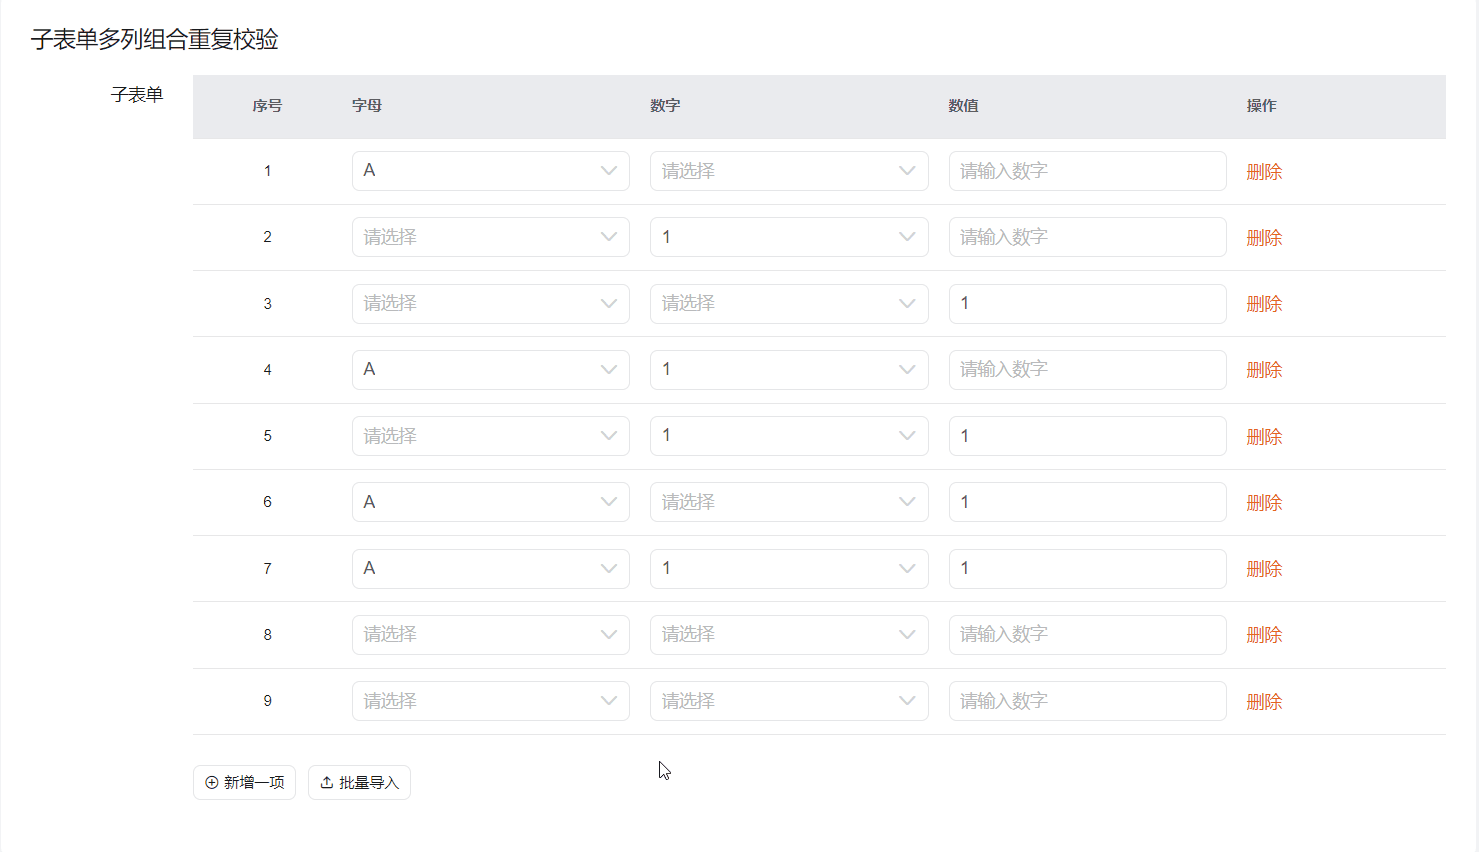Viewport: 1479px width, 852px height.
Task: Focus the 数值 field in row 3
Action: [x=1087, y=304]
